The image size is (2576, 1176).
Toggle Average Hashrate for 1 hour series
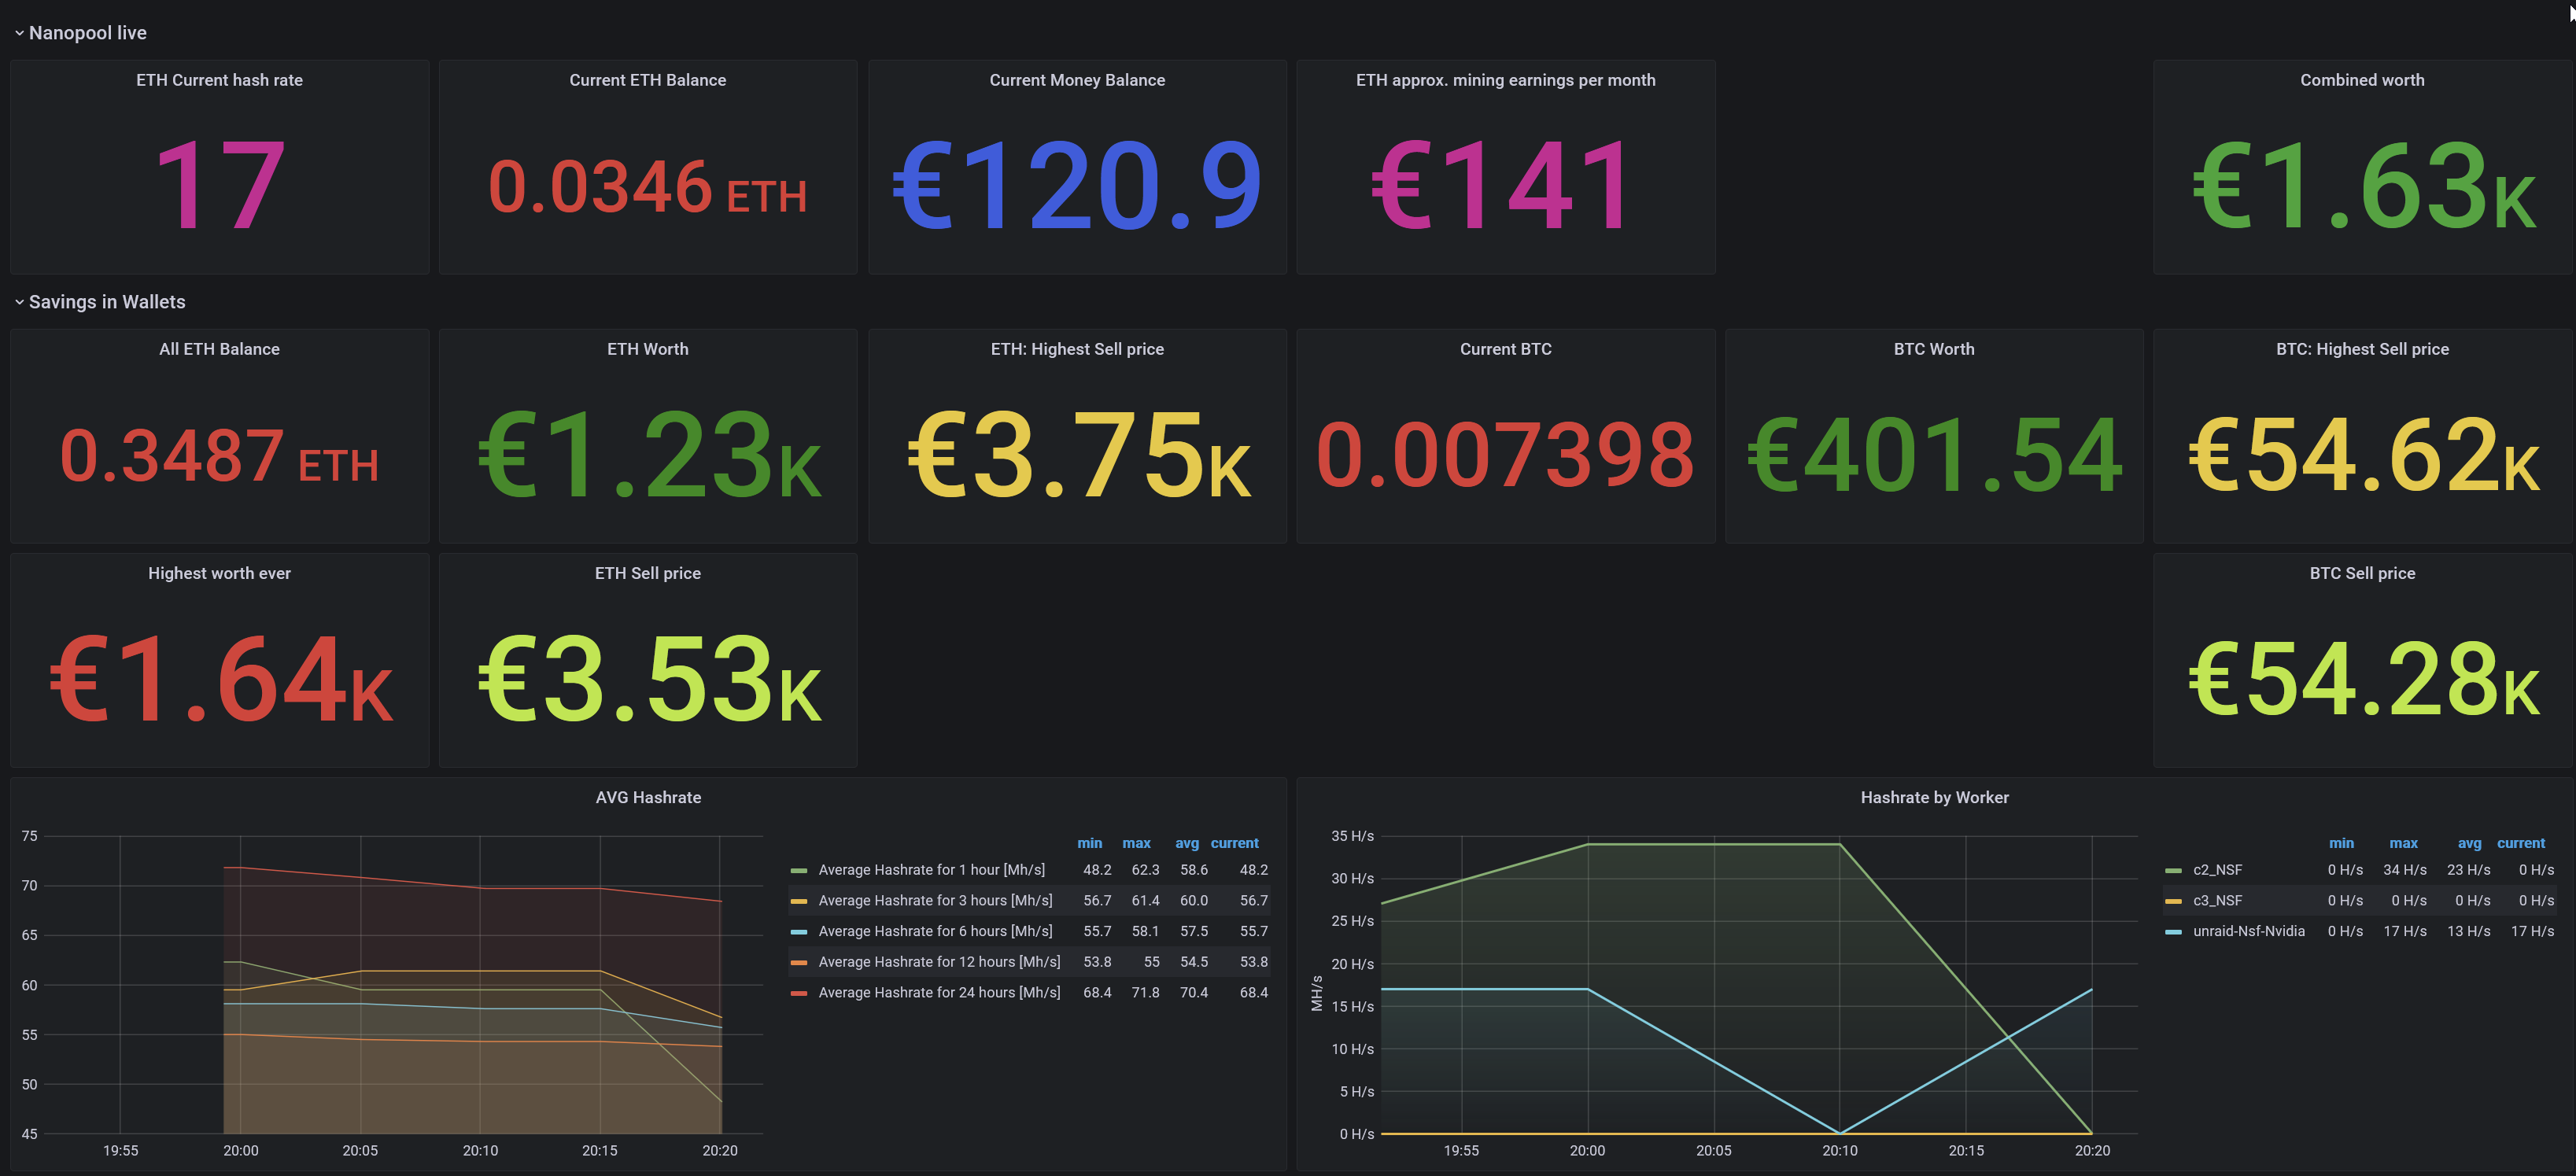(931, 870)
